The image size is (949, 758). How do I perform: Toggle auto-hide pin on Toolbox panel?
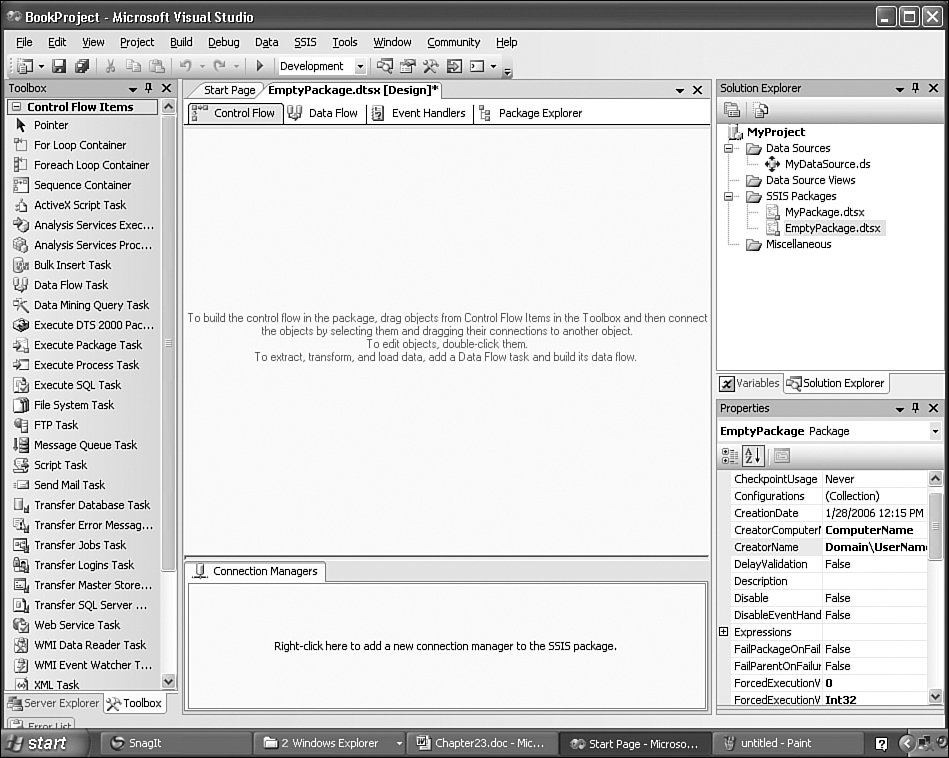tap(149, 88)
